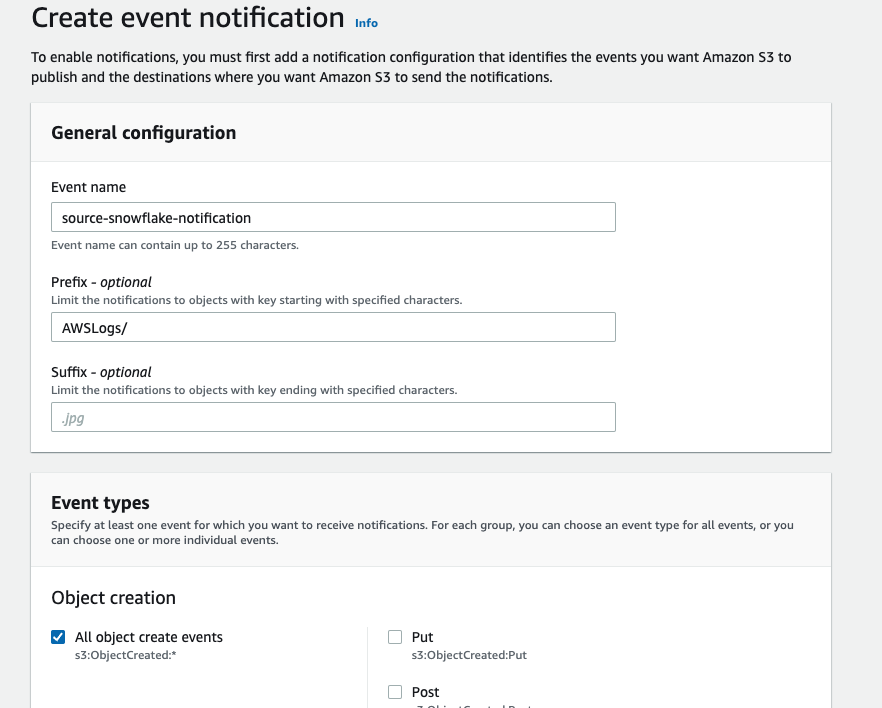Image resolution: width=882 pixels, height=708 pixels.
Task: Click the "All object create events" label text
Action: 149,637
